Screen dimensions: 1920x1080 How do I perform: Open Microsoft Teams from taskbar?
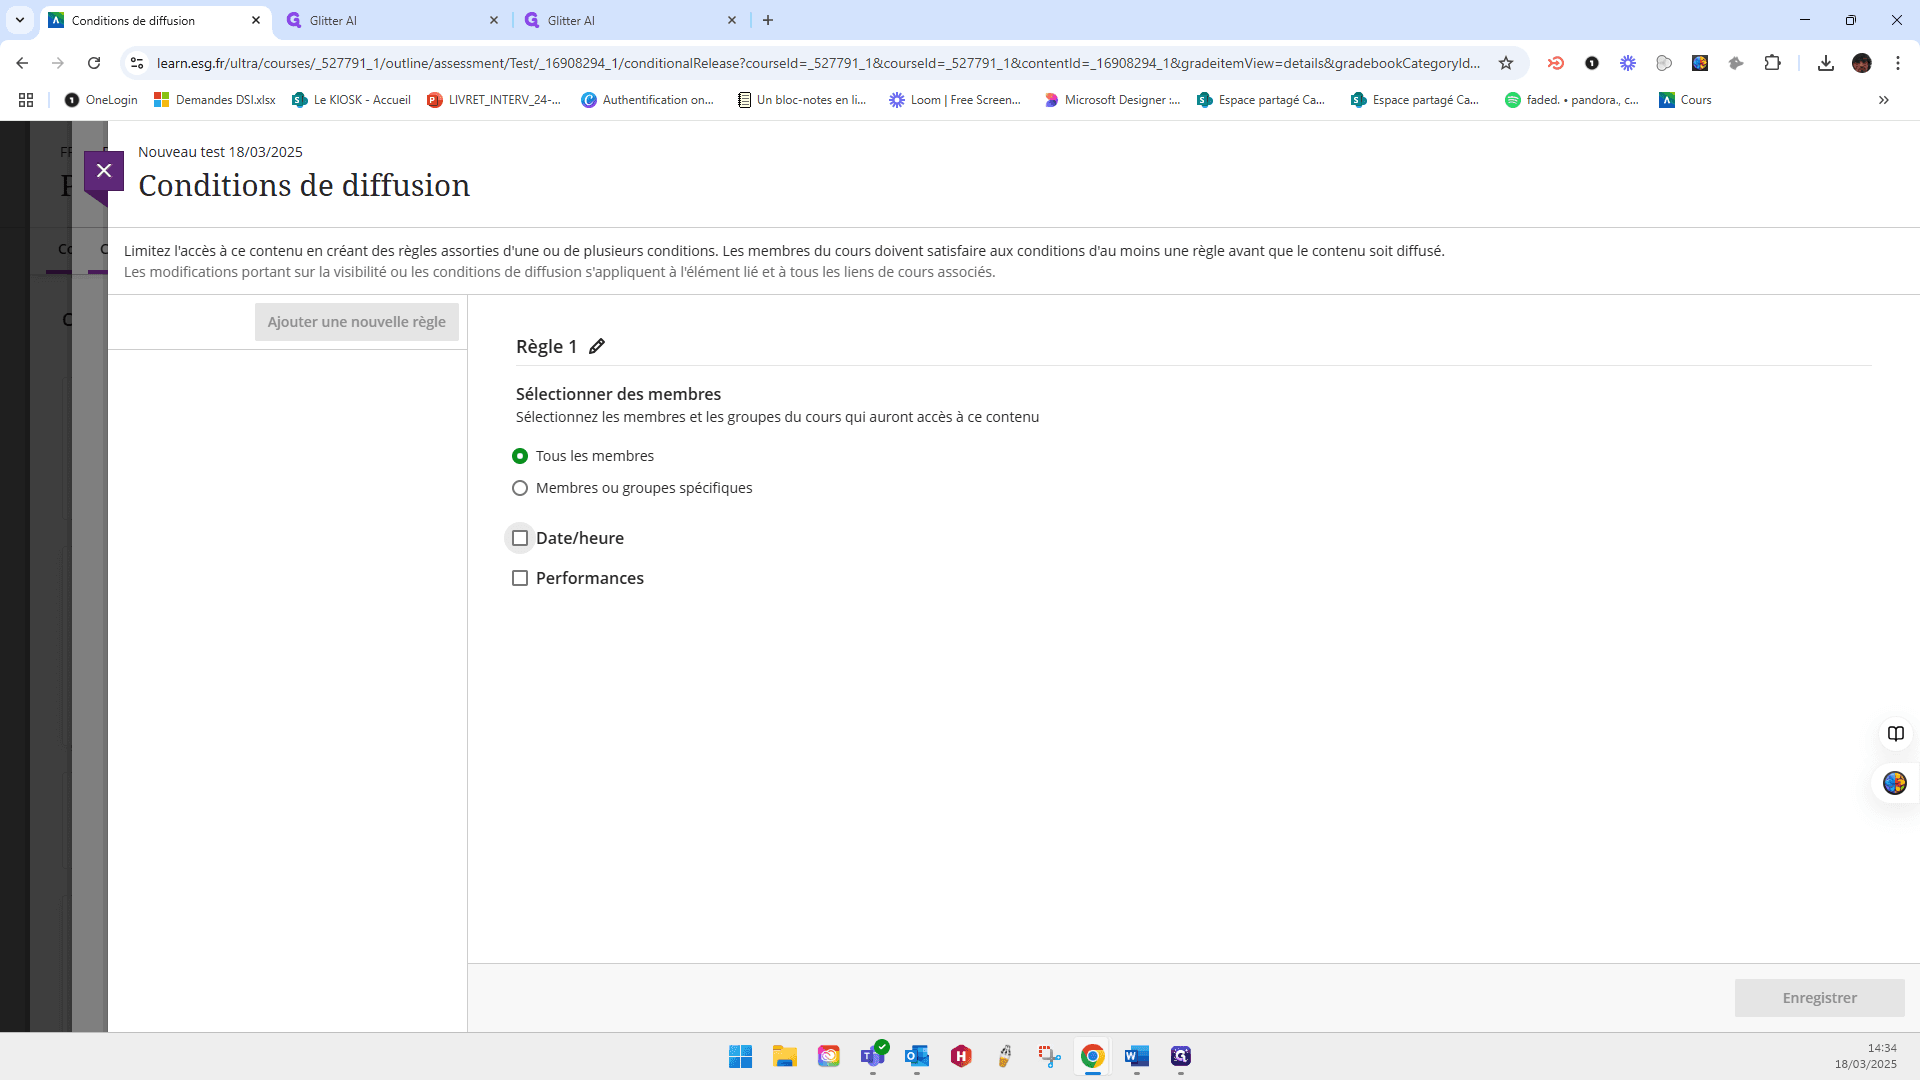(873, 1056)
